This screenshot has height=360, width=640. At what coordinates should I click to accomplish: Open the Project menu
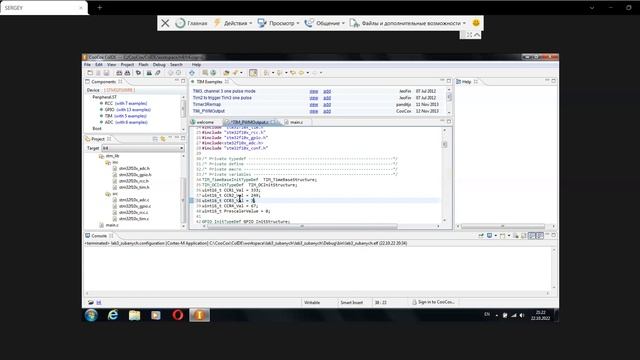pyautogui.click(x=127, y=64)
